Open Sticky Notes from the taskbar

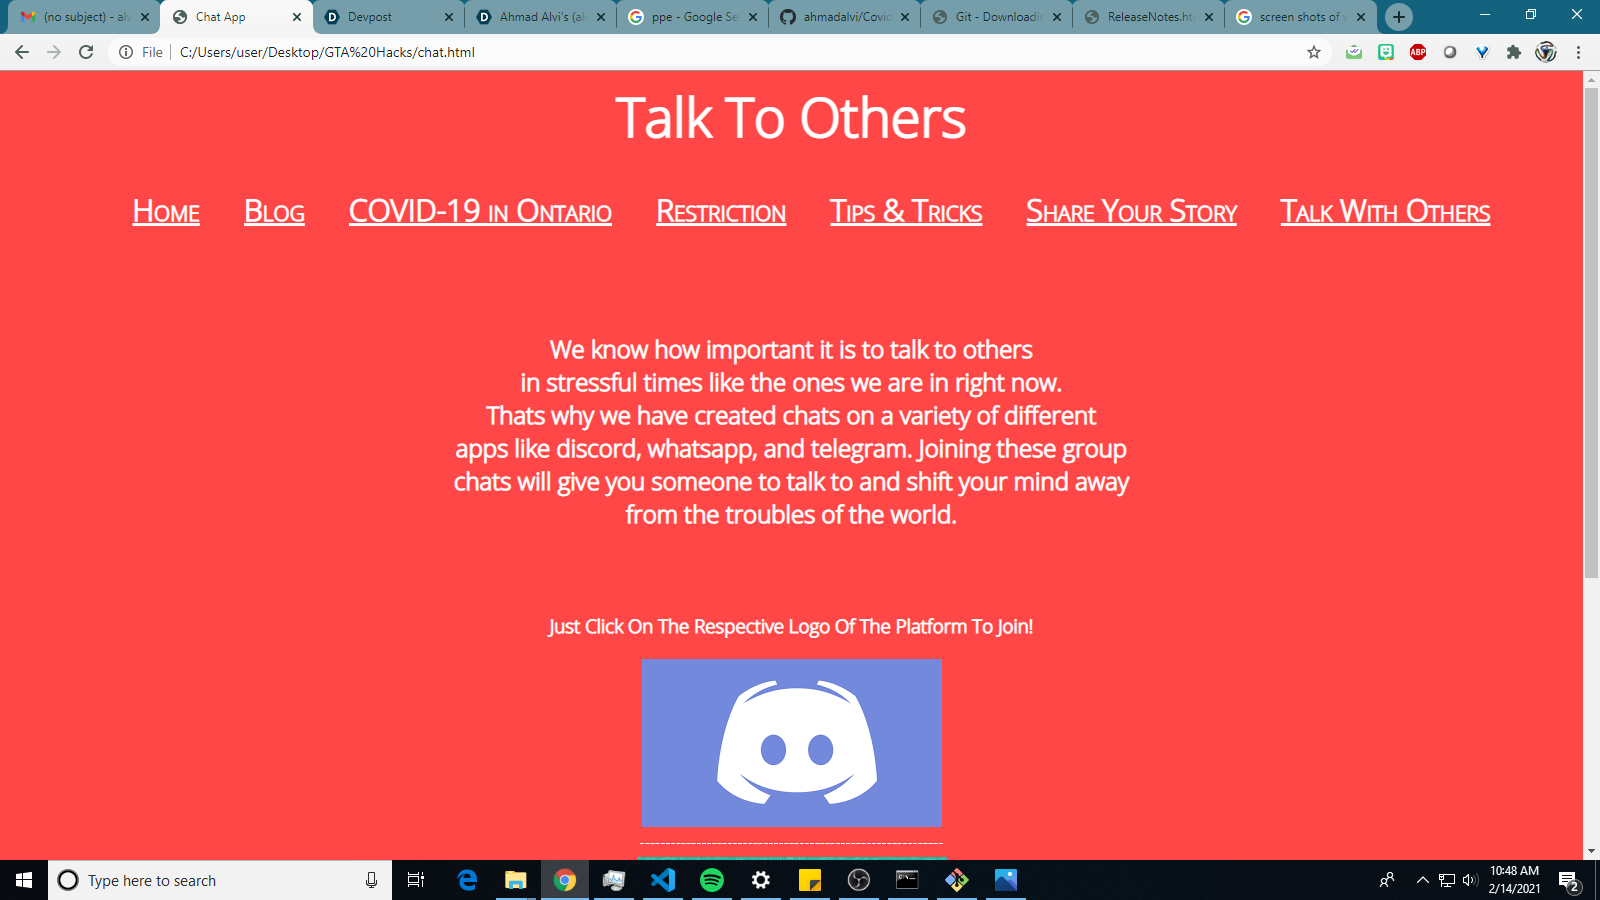pos(810,880)
